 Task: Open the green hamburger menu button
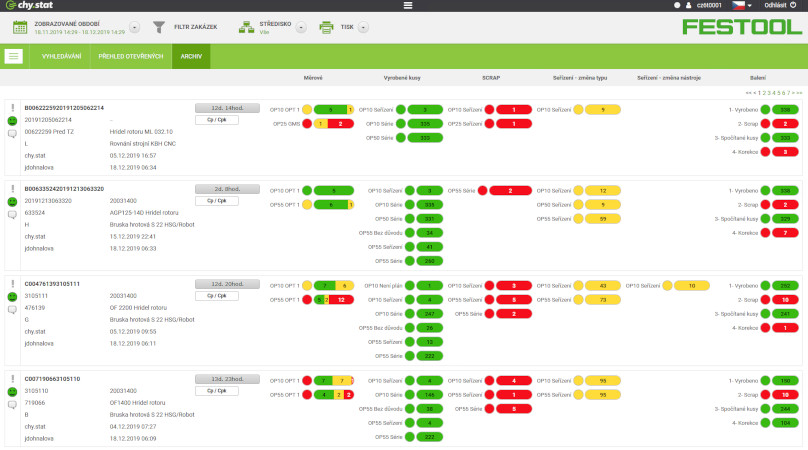pyautogui.click(x=14, y=56)
